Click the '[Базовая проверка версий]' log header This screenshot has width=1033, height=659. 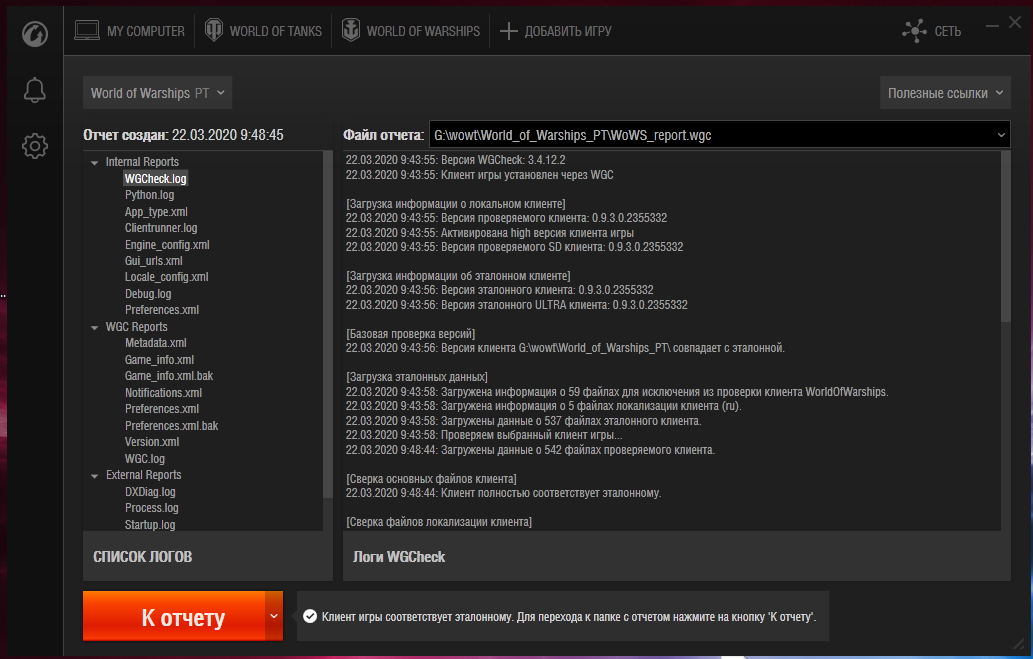(410, 334)
